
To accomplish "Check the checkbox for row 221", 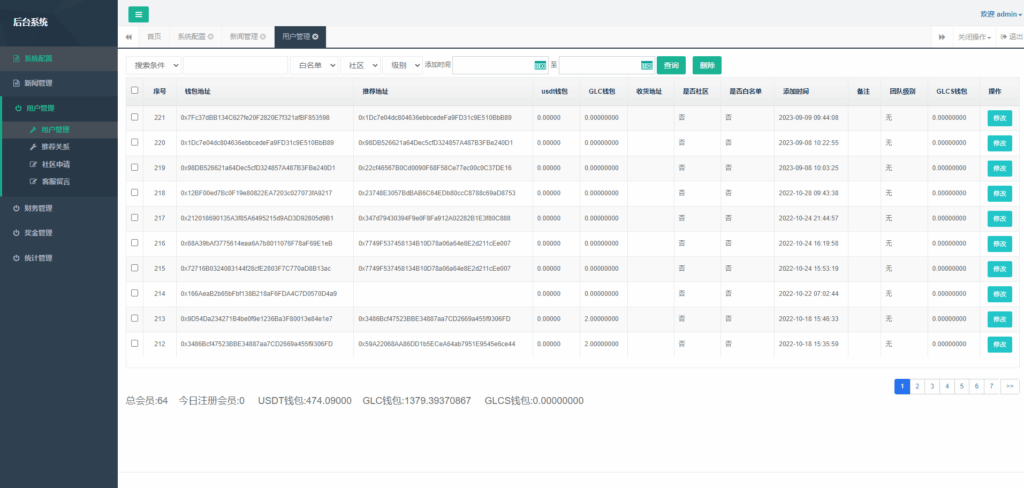I will point(135,117).
